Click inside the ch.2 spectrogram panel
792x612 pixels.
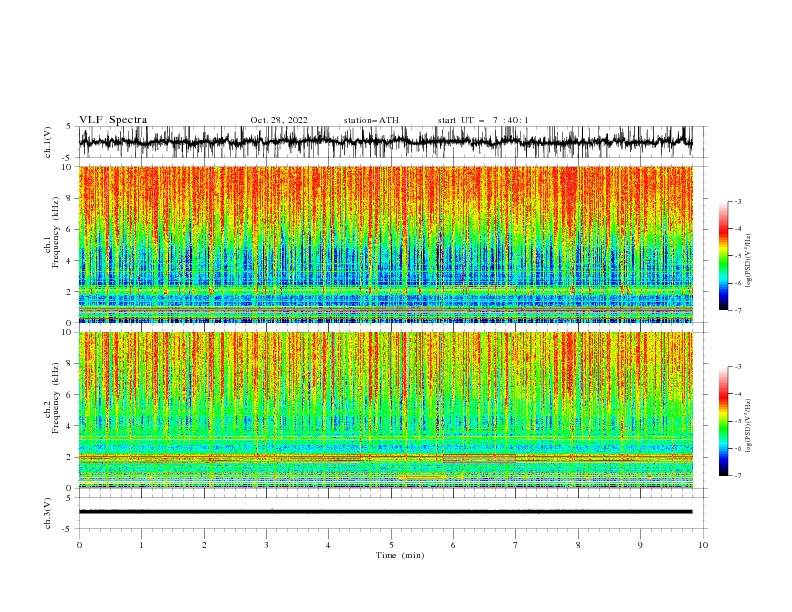click(386, 410)
